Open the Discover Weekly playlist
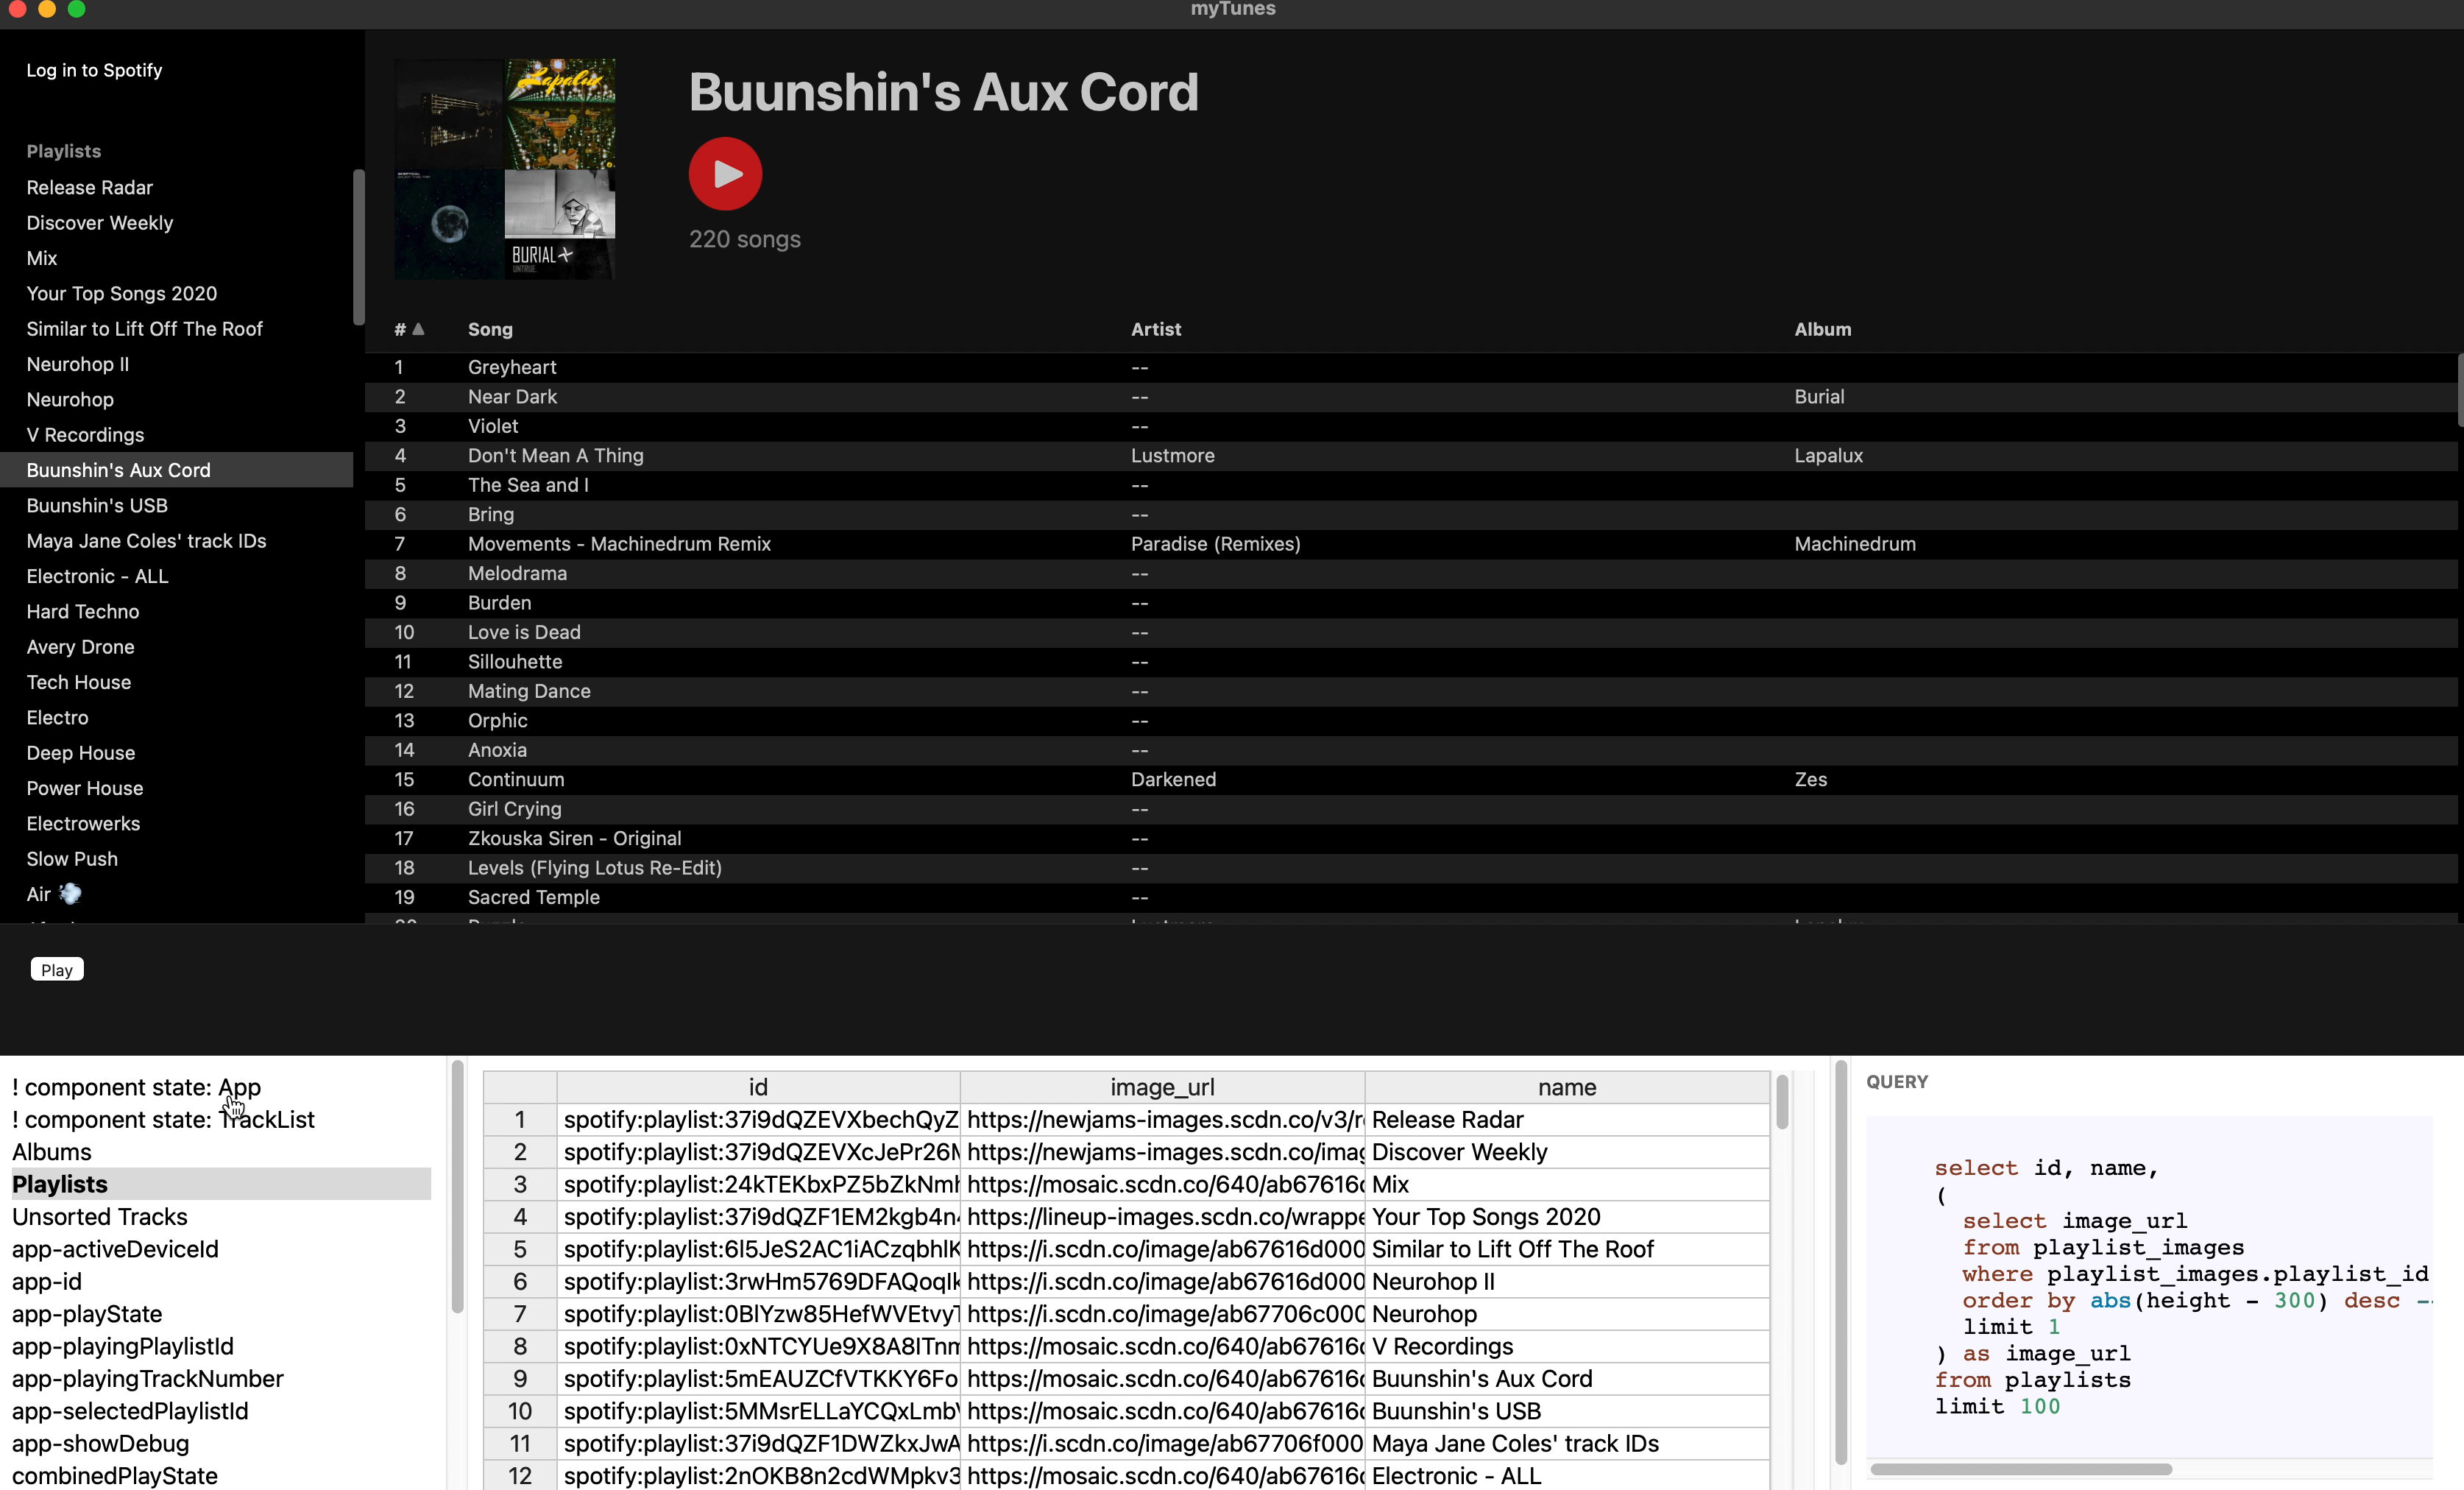The width and height of the screenshot is (2464, 1490). (99, 223)
